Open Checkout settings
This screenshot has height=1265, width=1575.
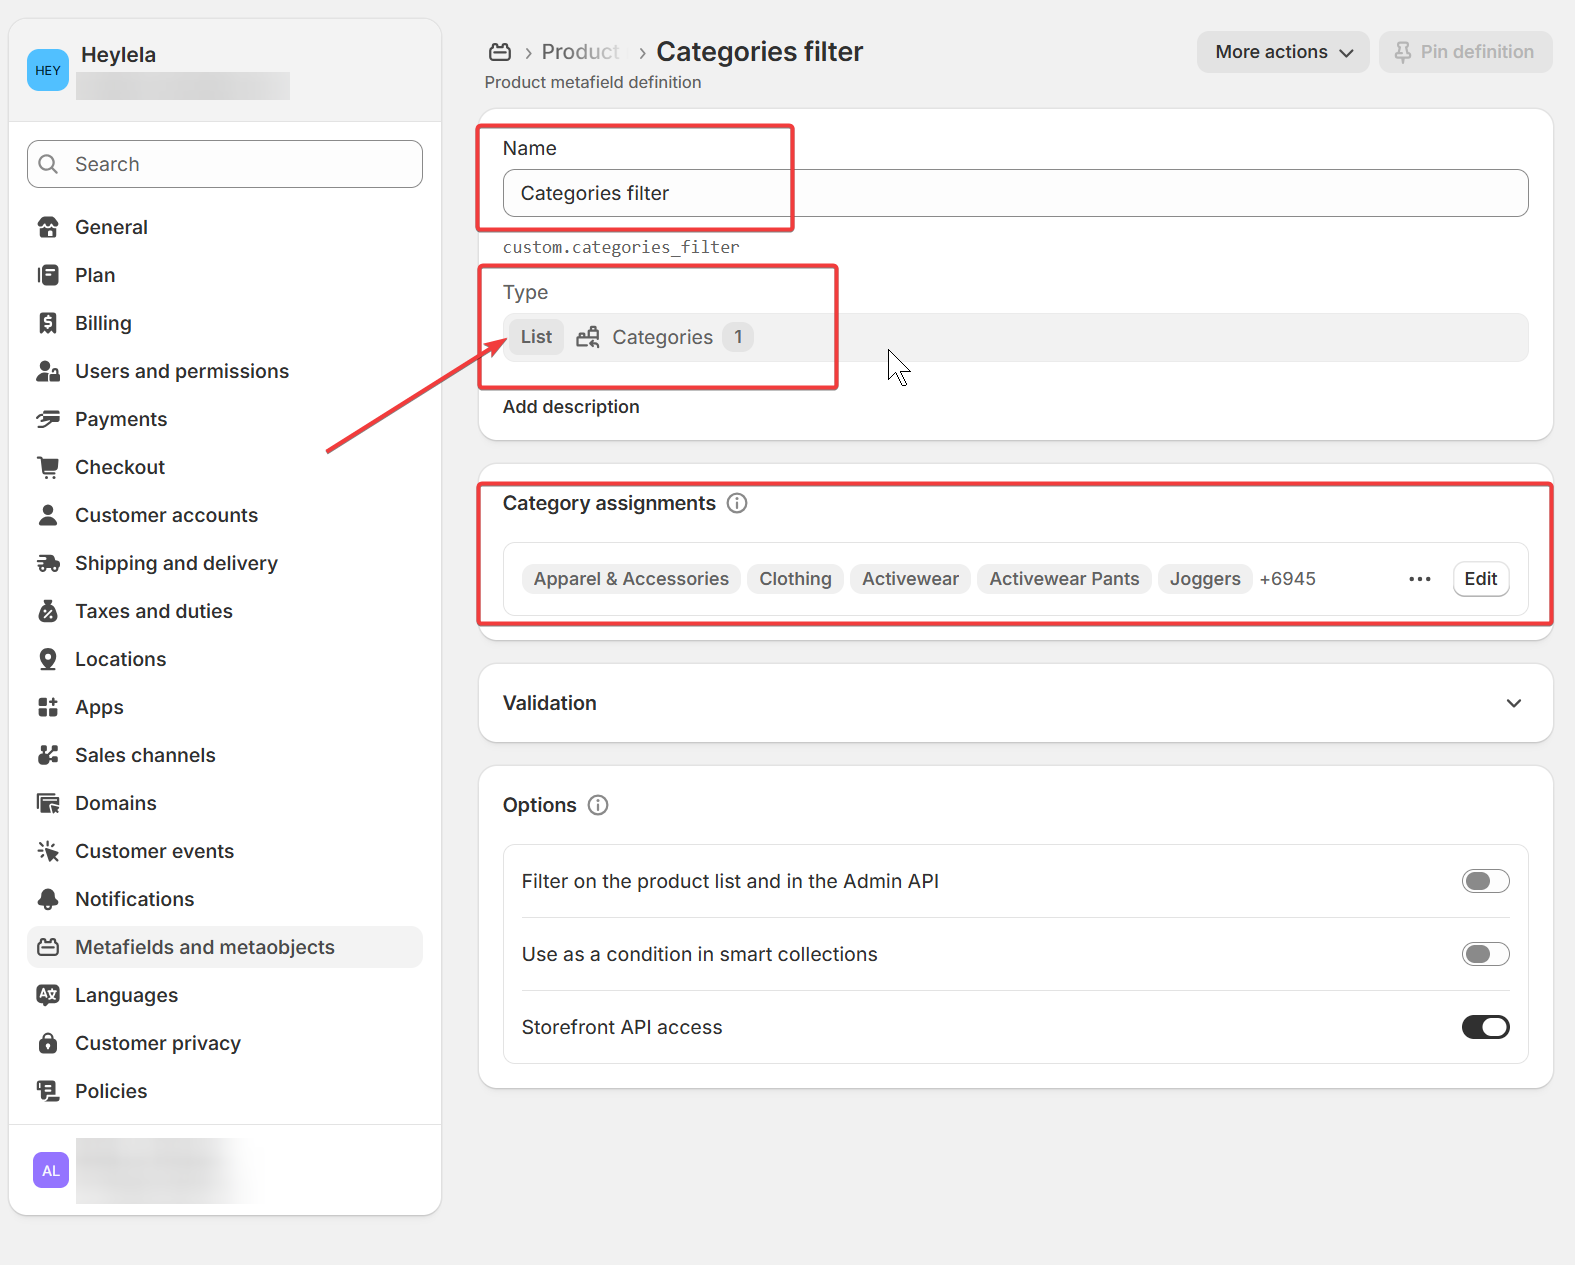tap(225, 467)
